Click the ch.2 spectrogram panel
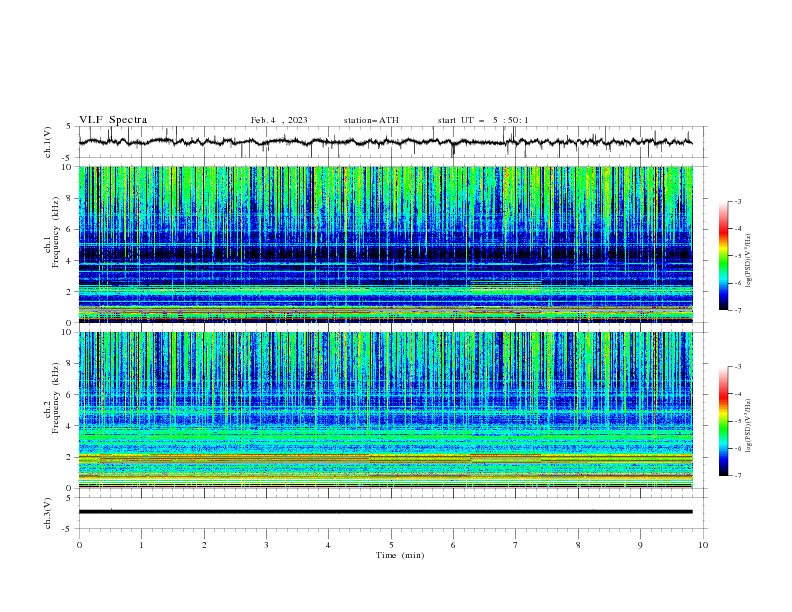 click(x=385, y=410)
